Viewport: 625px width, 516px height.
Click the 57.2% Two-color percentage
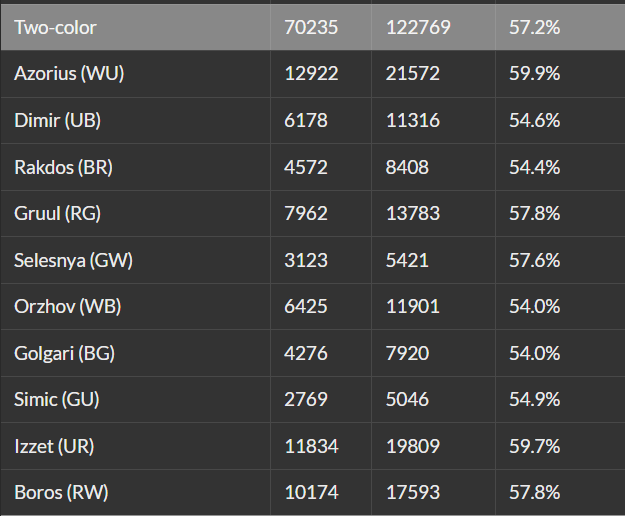tap(534, 27)
